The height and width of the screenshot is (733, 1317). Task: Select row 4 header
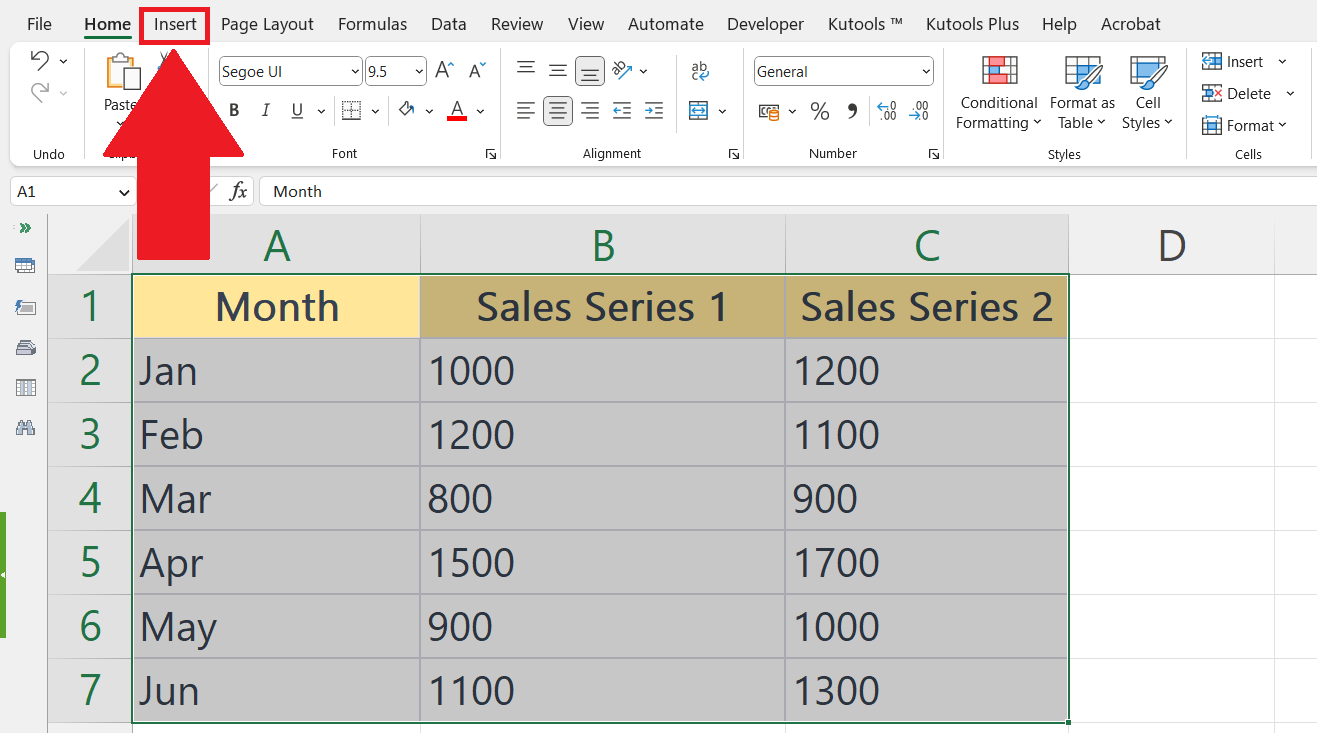tap(90, 498)
